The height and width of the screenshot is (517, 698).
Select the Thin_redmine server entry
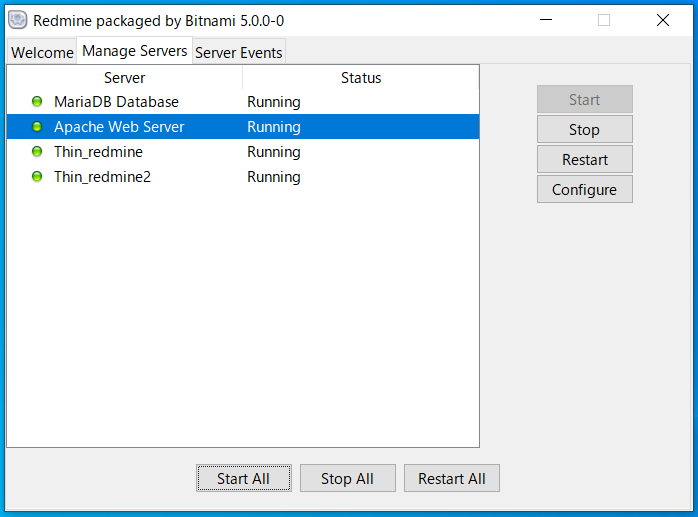98,152
